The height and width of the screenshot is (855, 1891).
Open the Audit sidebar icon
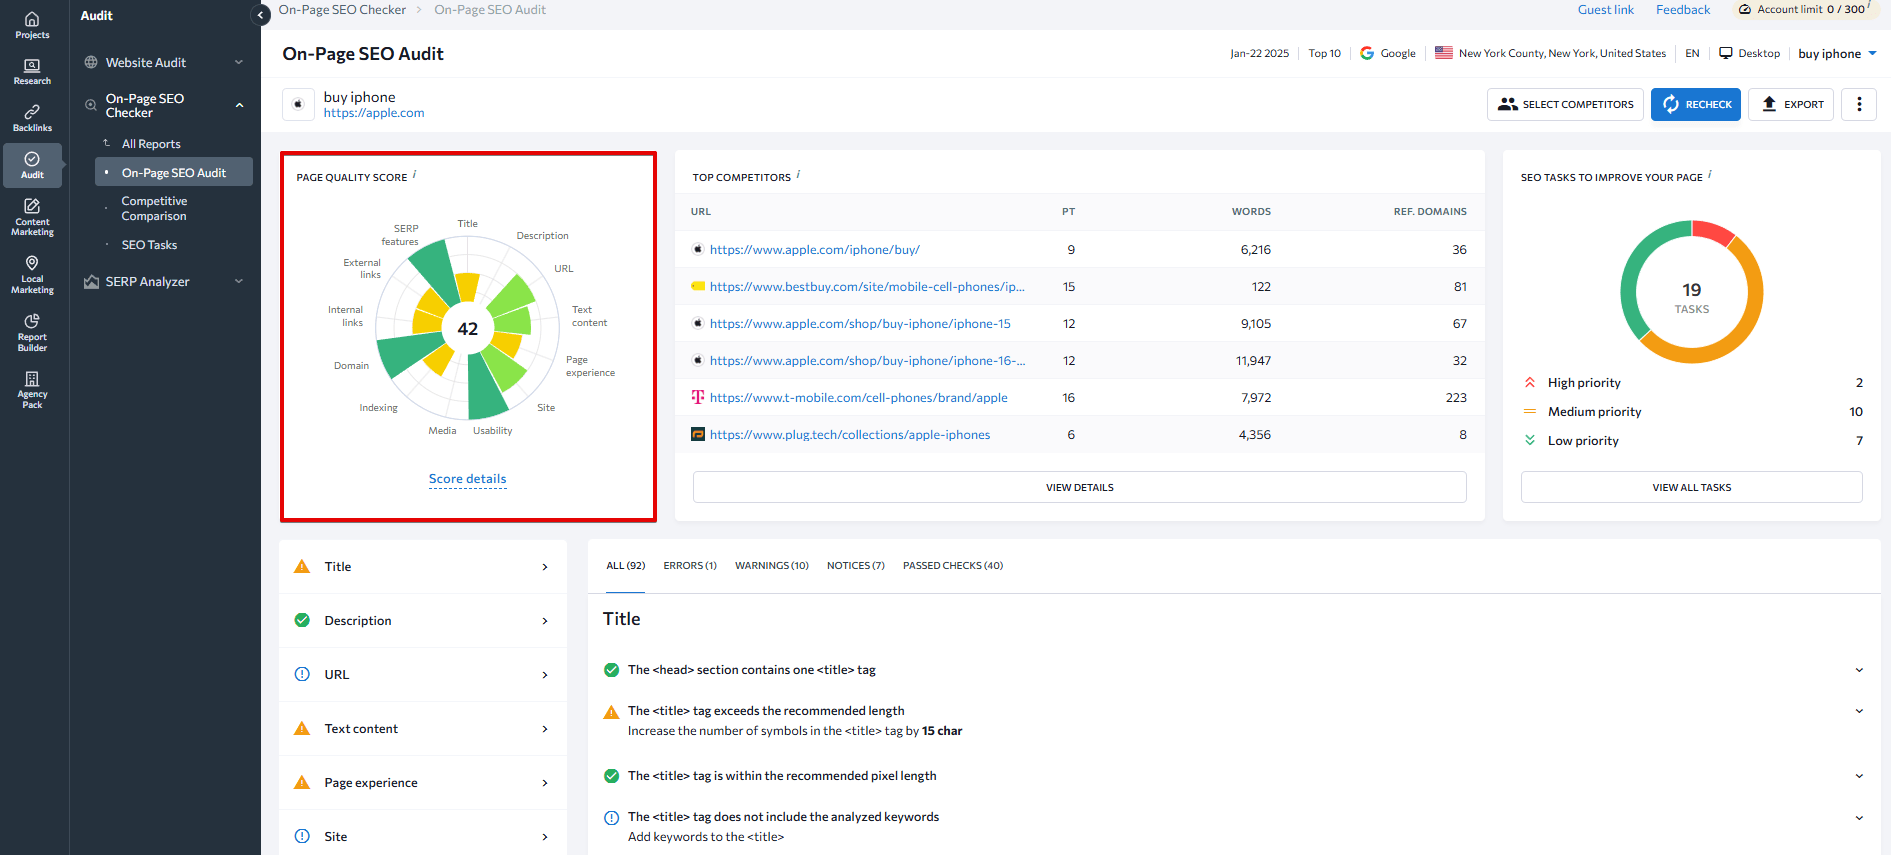[x=32, y=165]
